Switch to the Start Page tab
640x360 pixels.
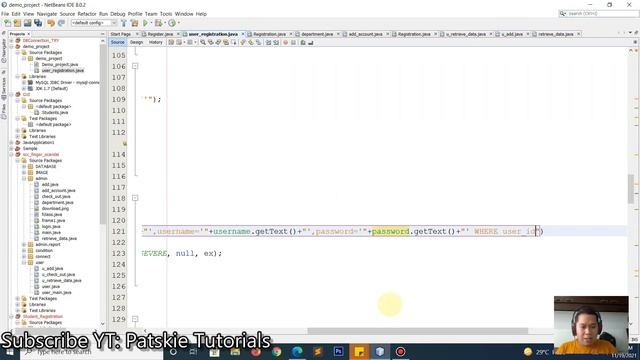[121, 34]
